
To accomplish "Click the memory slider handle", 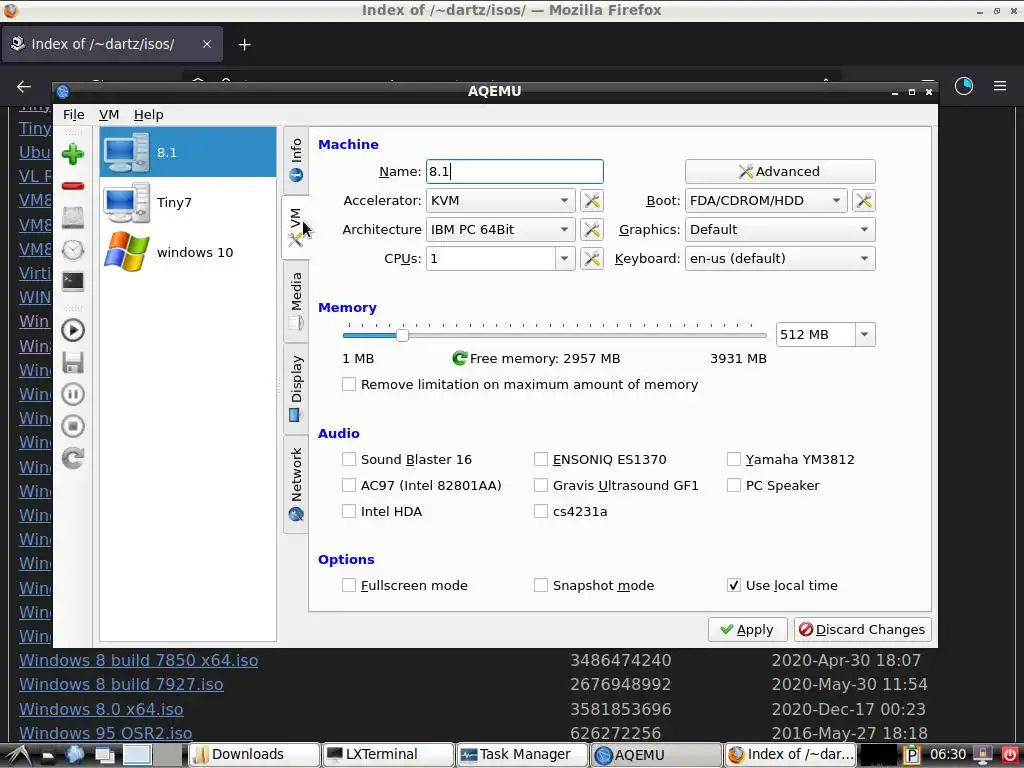I will point(402,335).
